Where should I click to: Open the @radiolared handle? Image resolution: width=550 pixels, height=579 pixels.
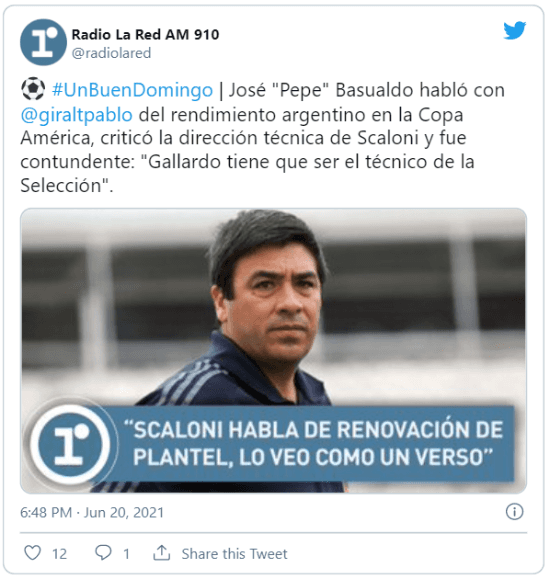(x=111, y=53)
